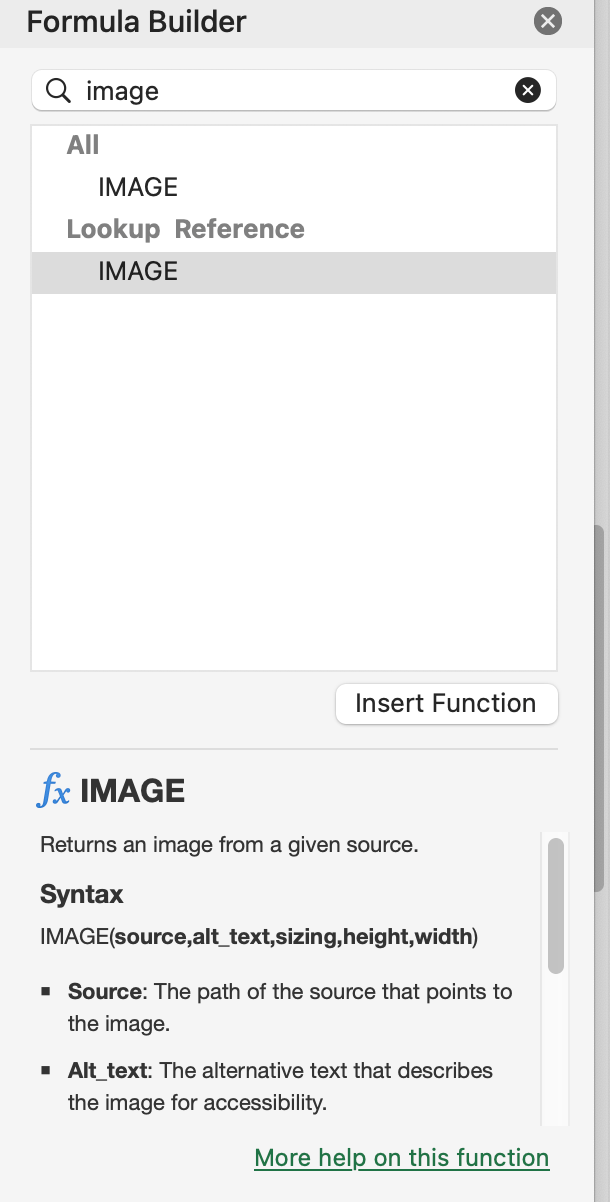Select IMAGE under the All group
The width and height of the screenshot is (610, 1202).
[x=138, y=187]
